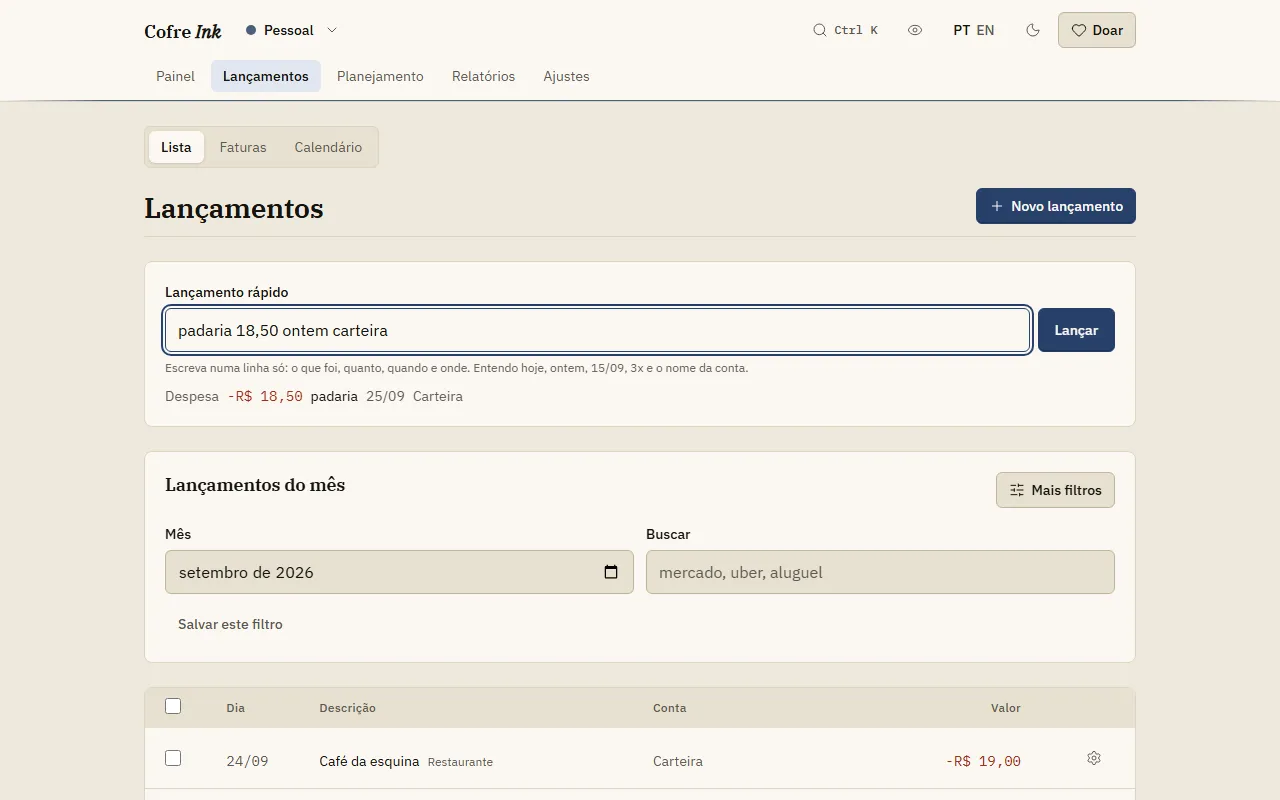
Task: Select the Lista view tab
Action: (176, 147)
